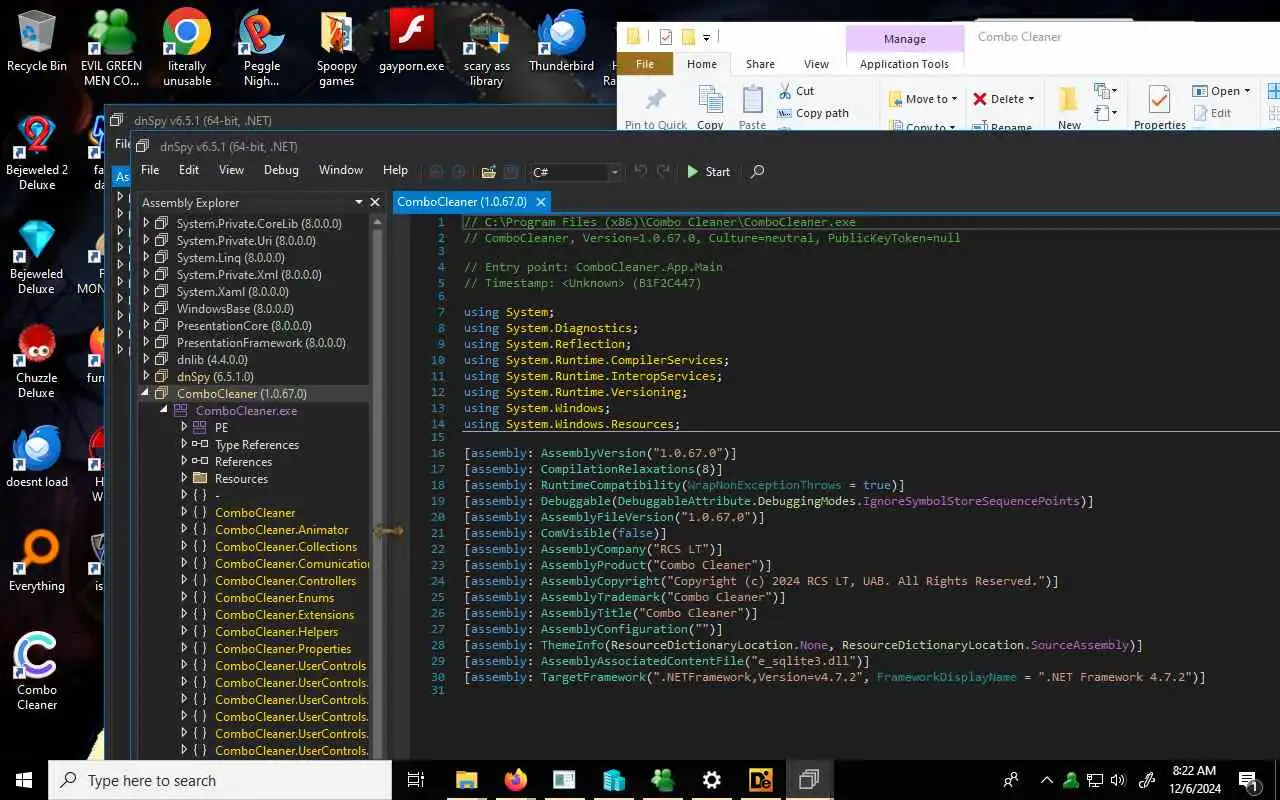Open the C# language dropdown
1280x800 pixels.
tap(577, 172)
